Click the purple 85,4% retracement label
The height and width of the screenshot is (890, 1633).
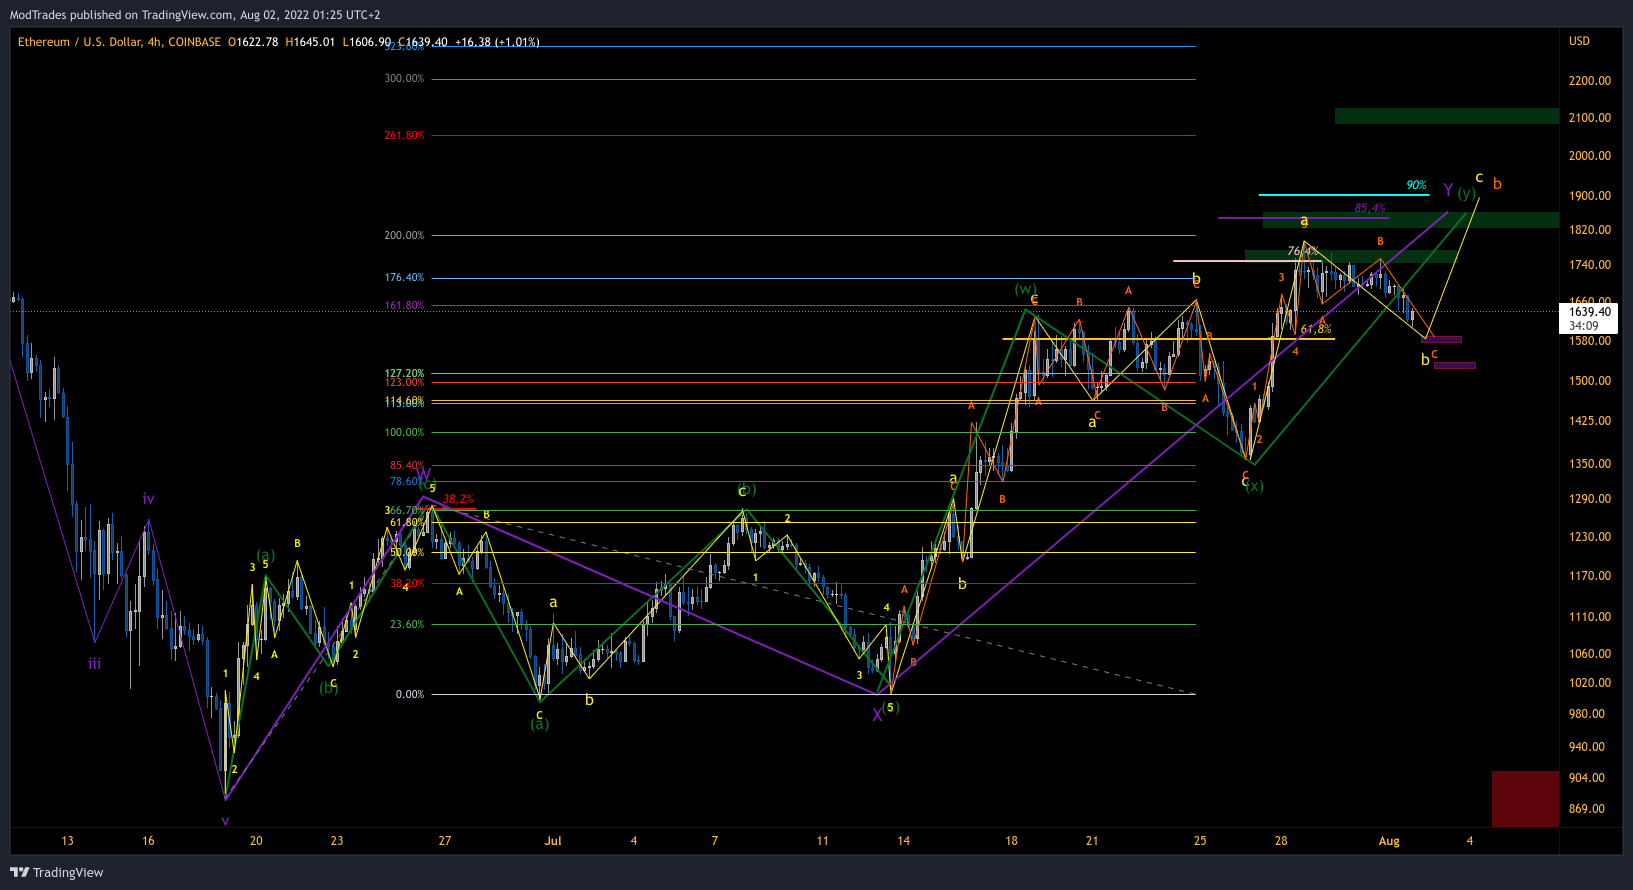pos(1370,208)
